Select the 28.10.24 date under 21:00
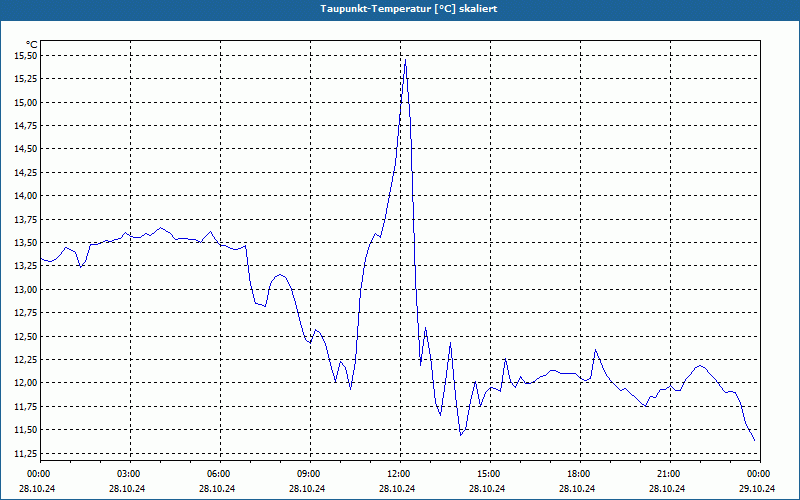This screenshot has width=800, height=500. pyautogui.click(x=667, y=488)
